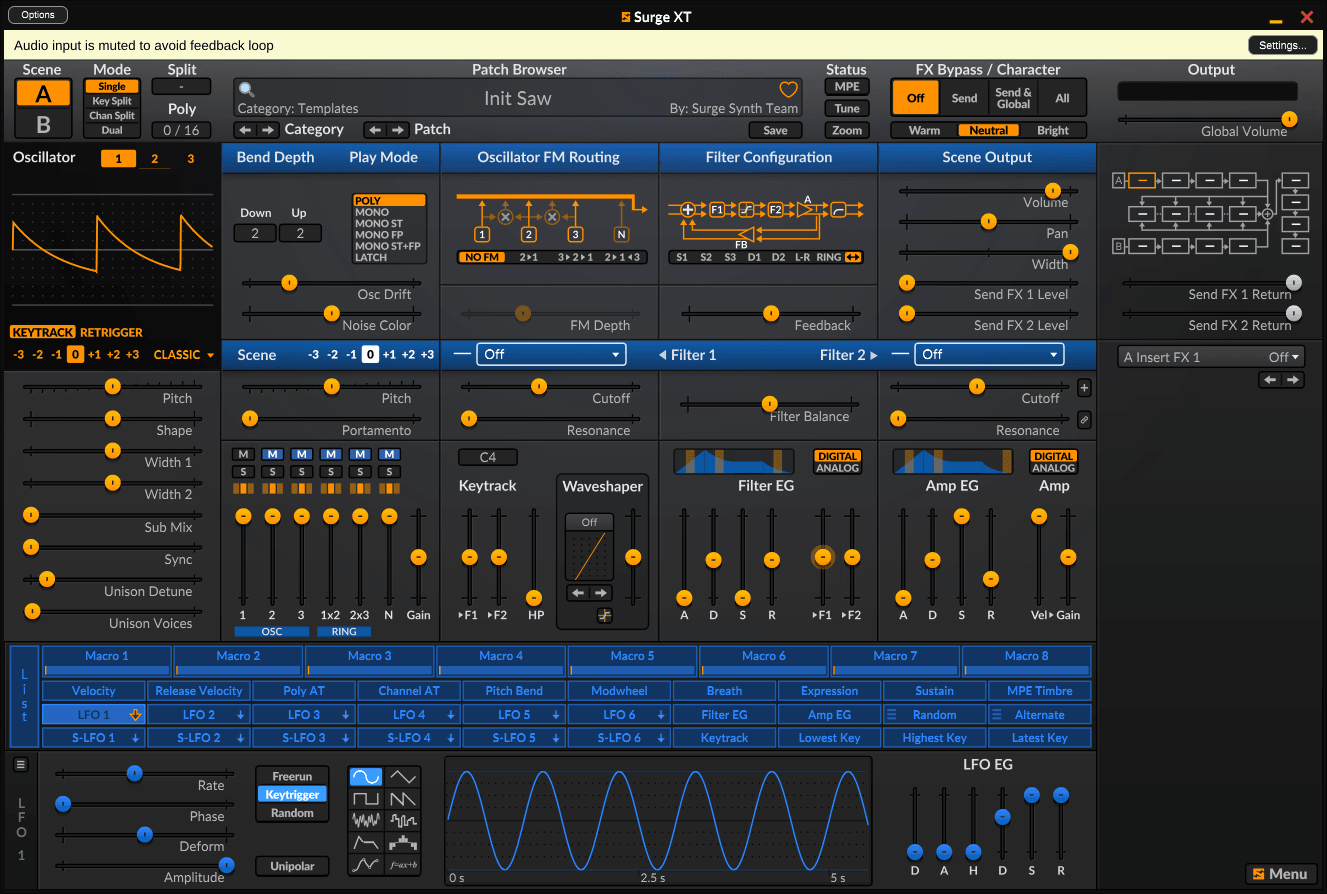Image resolution: width=1327 pixels, height=894 pixels.
Task: Select the envelope LFO shape
Action: 366,842
